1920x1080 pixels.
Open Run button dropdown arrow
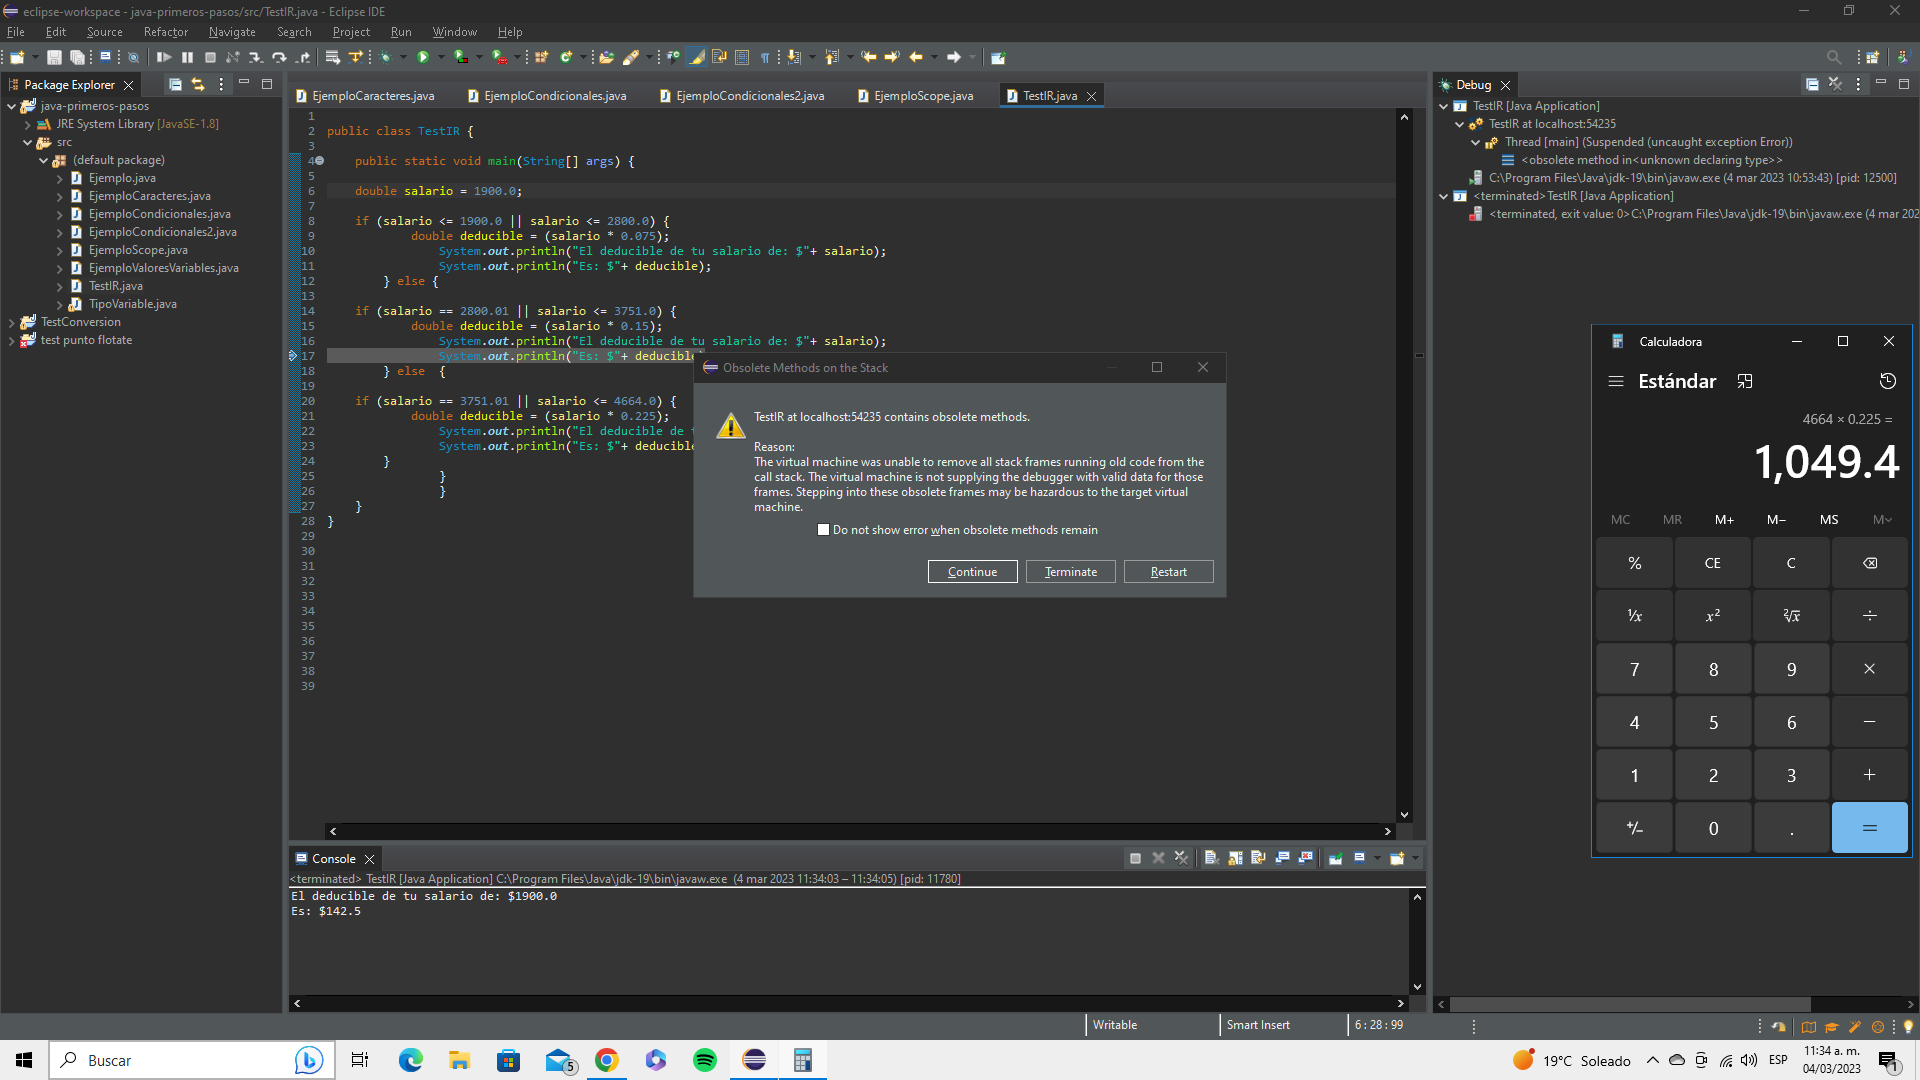coord(441,57)
